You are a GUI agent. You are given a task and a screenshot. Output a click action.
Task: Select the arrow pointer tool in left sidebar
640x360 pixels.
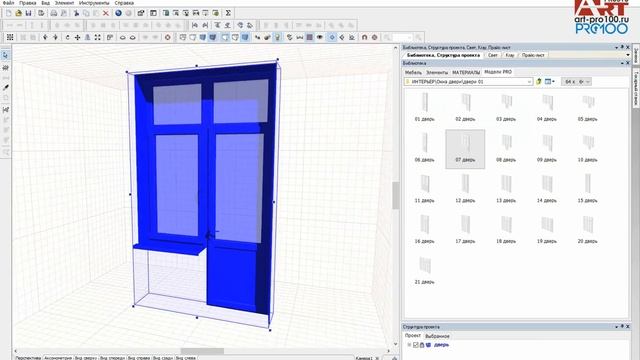point(5,55)
